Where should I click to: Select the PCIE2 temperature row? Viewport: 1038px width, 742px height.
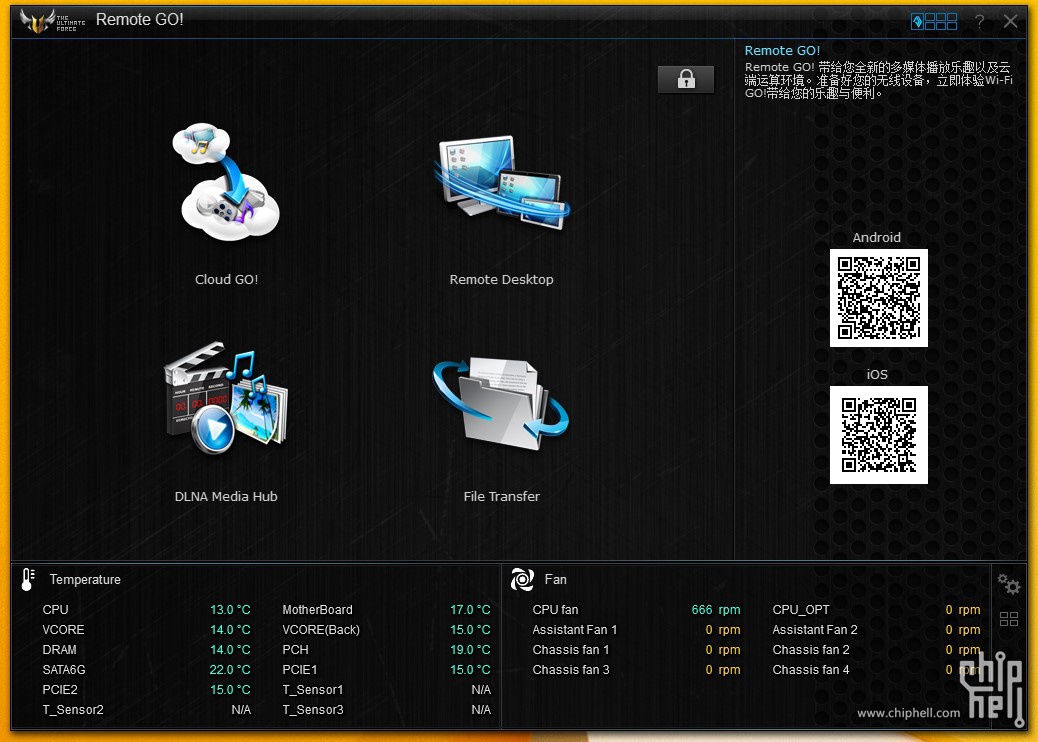tap(146, 690)
